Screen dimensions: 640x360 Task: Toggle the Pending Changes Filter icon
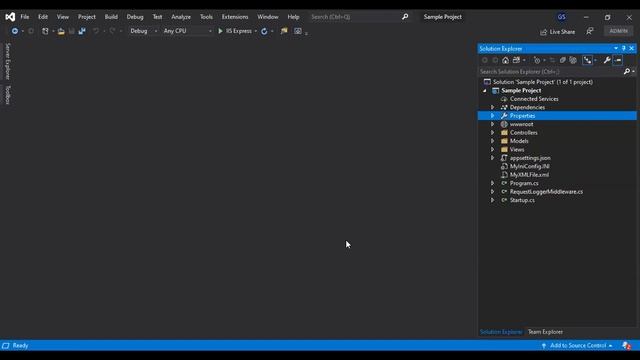(x=537, y=60)
